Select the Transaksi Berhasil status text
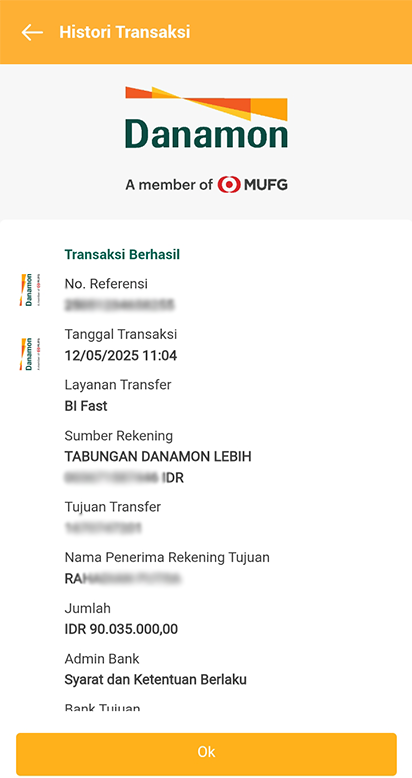This screenshot has width=412, height=778. 122,255
